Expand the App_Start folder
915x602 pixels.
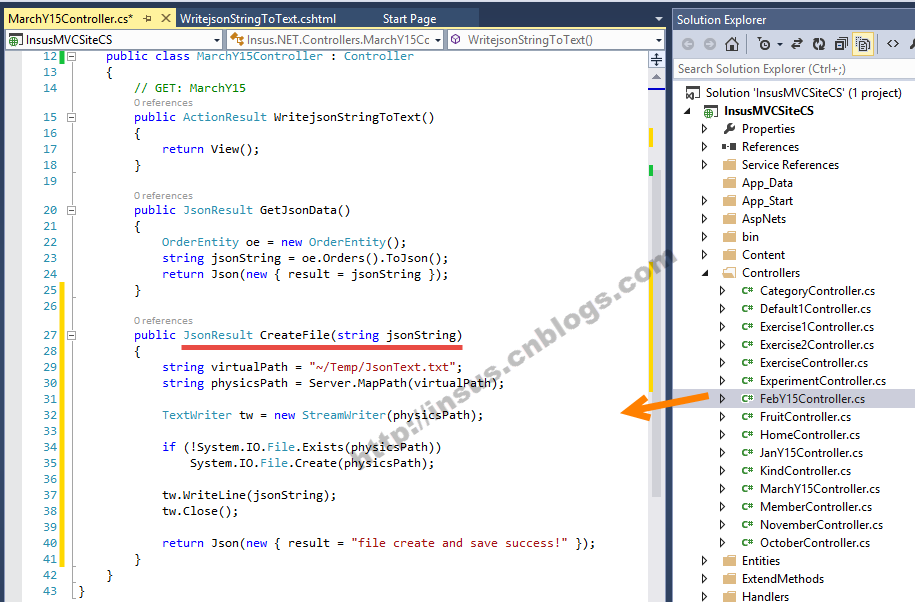coord(705,201)
